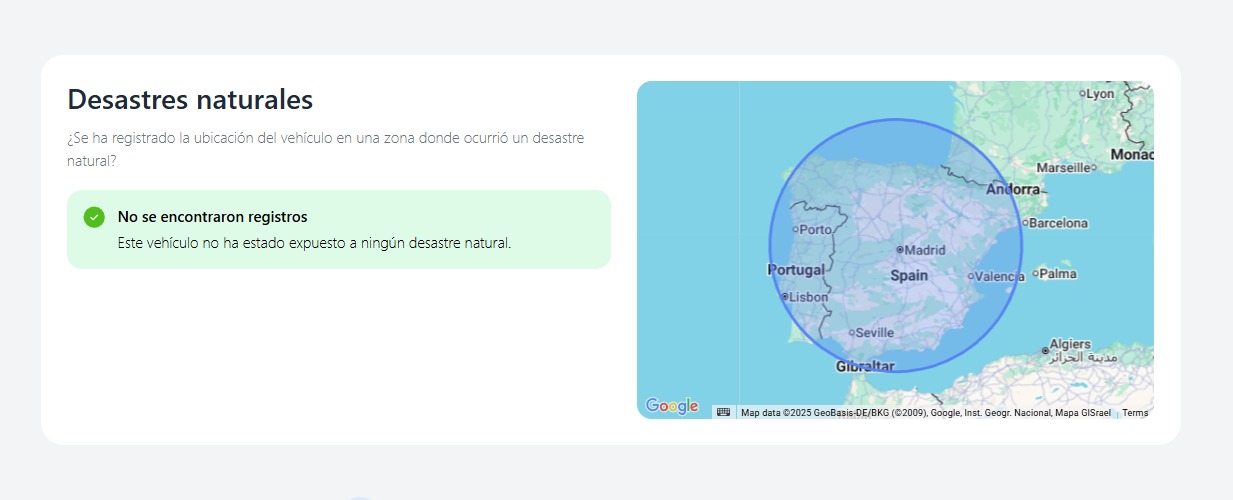The image size is (1233, 500).
Task: Click the Porto city marker
Action: [795, 229]
